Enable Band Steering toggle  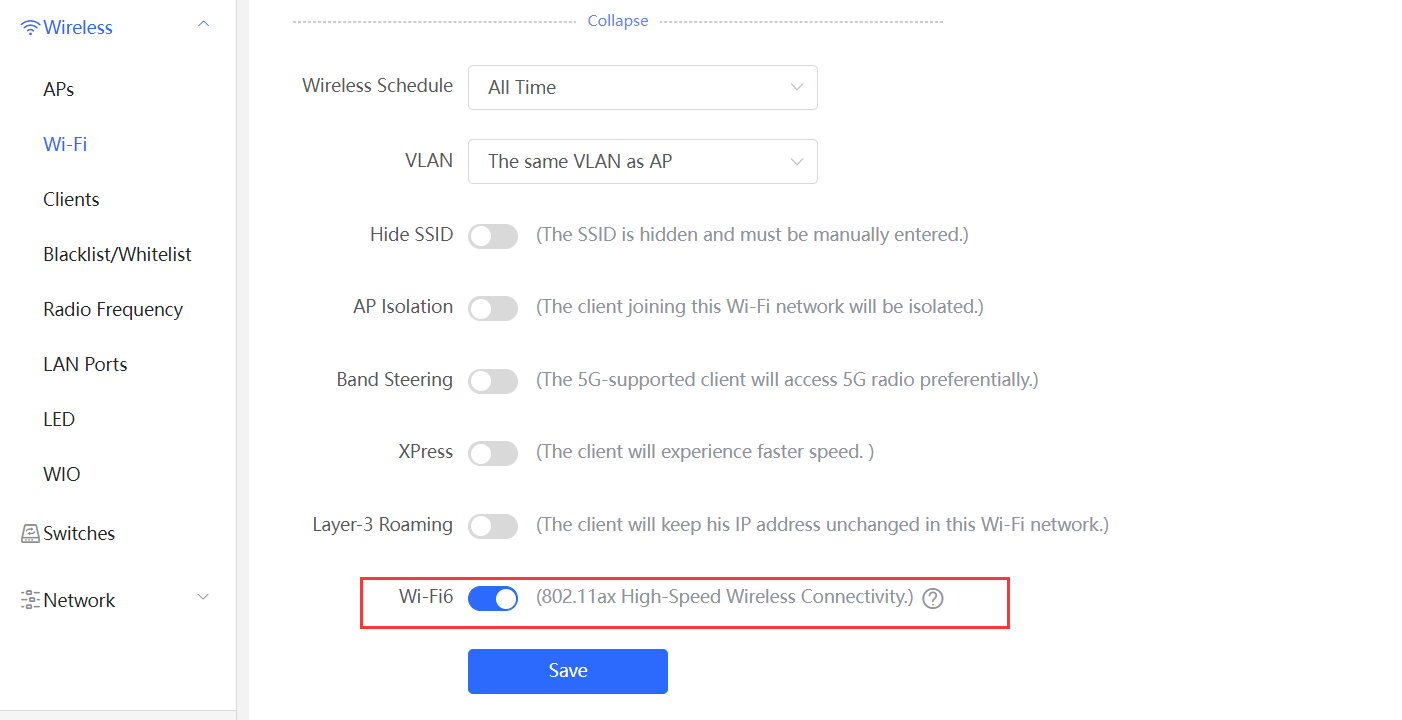[x=493, y=381]
